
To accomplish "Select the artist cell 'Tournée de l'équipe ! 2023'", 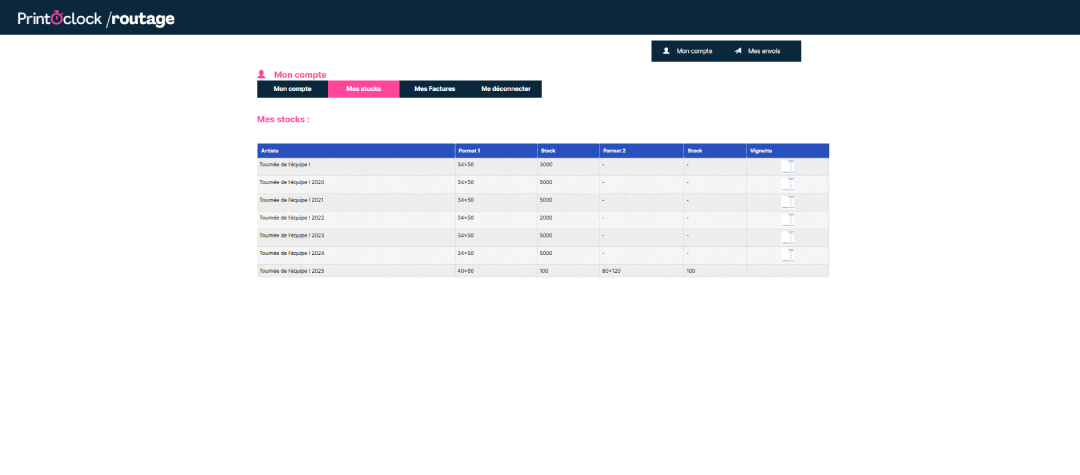I will click(x=356, y=236).
